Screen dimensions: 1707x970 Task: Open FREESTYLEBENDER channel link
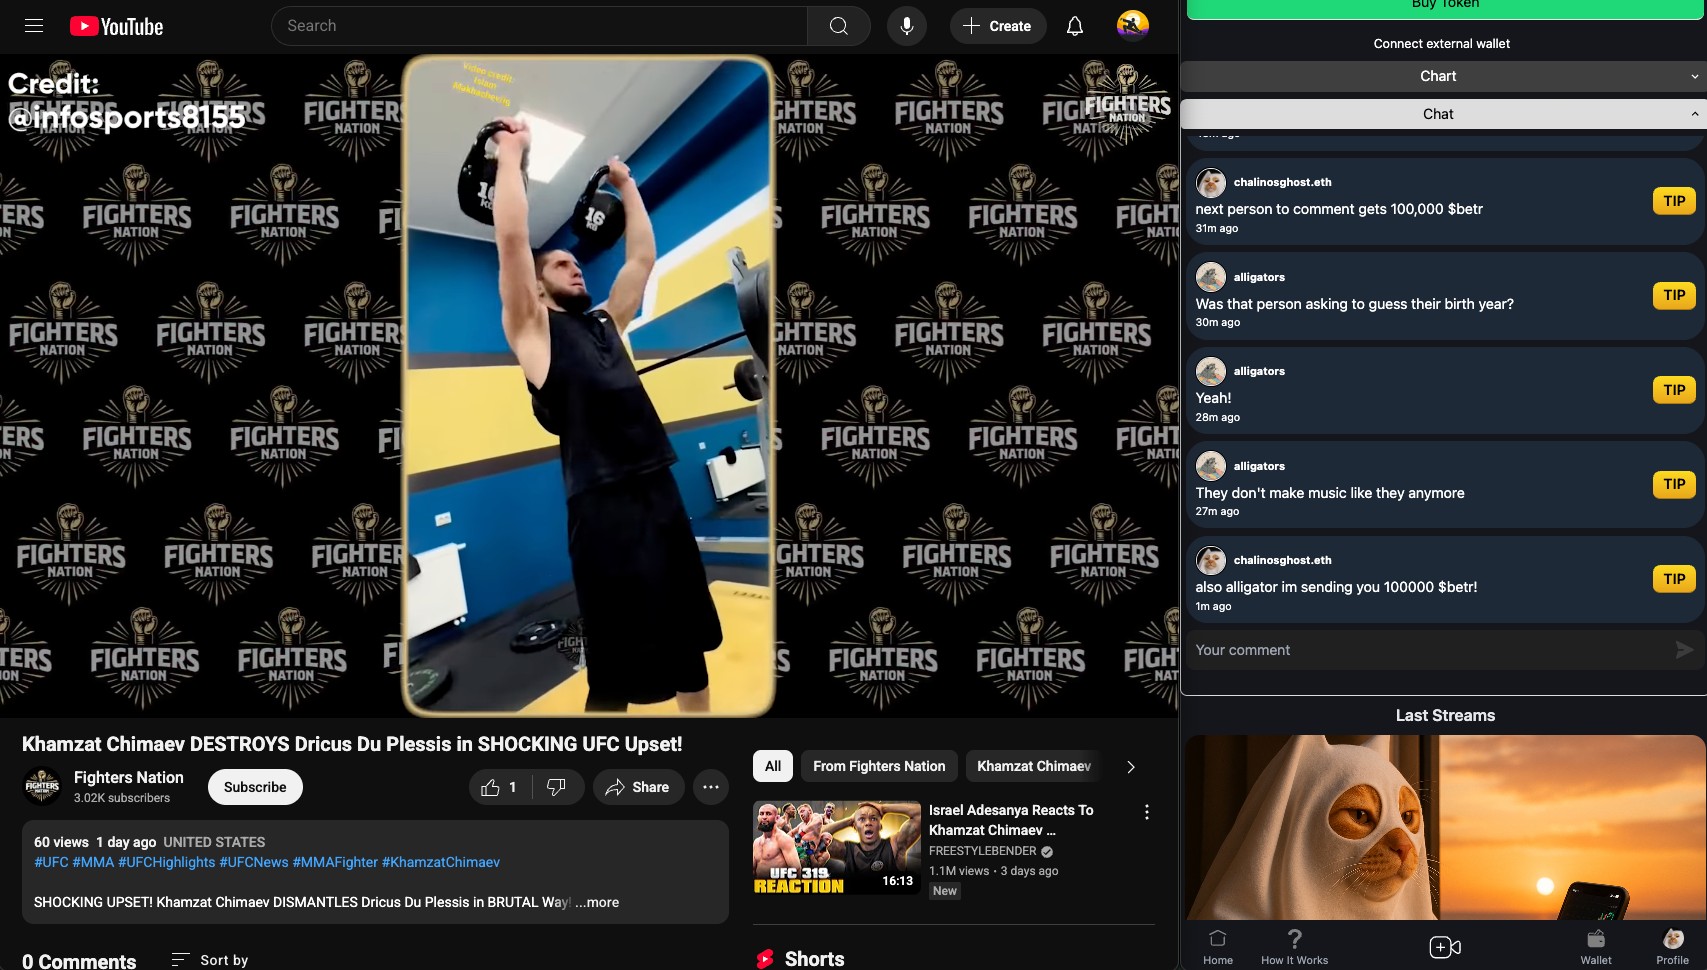tap(983, 851)
